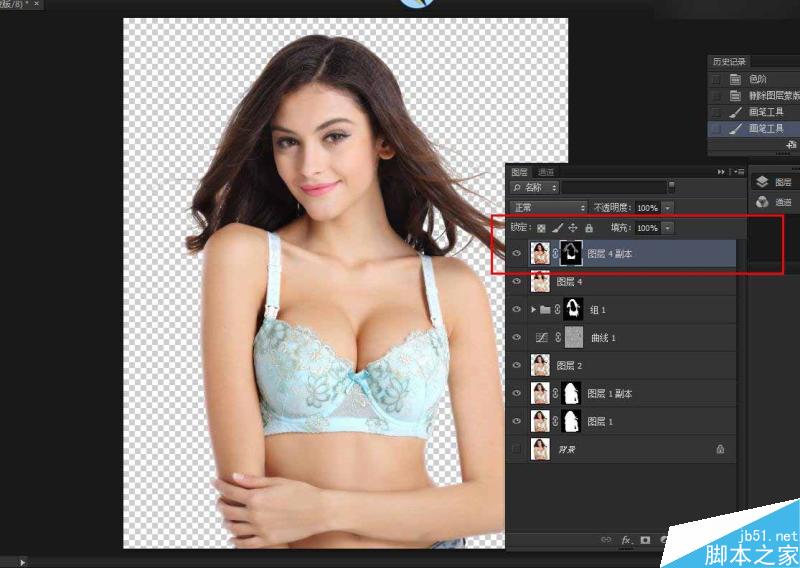Click the lock icon on 背景 layer

[x=720, y=449]
